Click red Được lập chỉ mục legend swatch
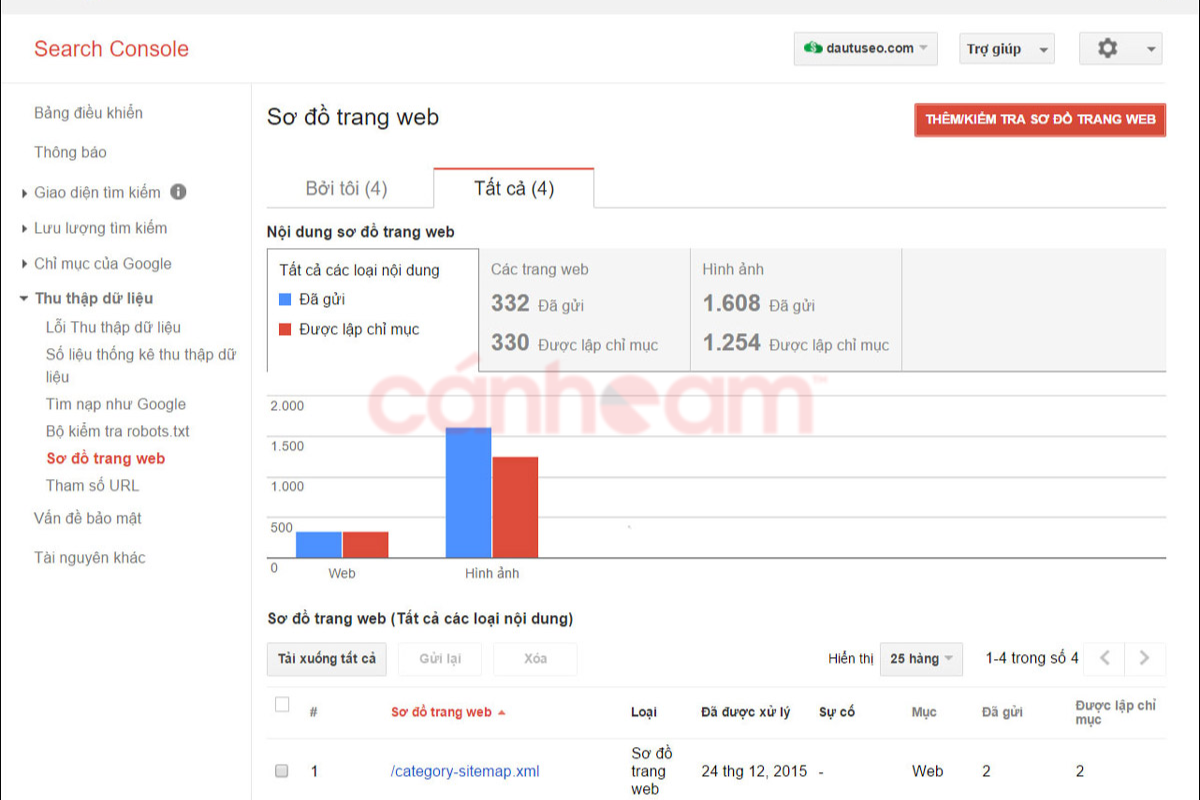 [x=285, y=329]
